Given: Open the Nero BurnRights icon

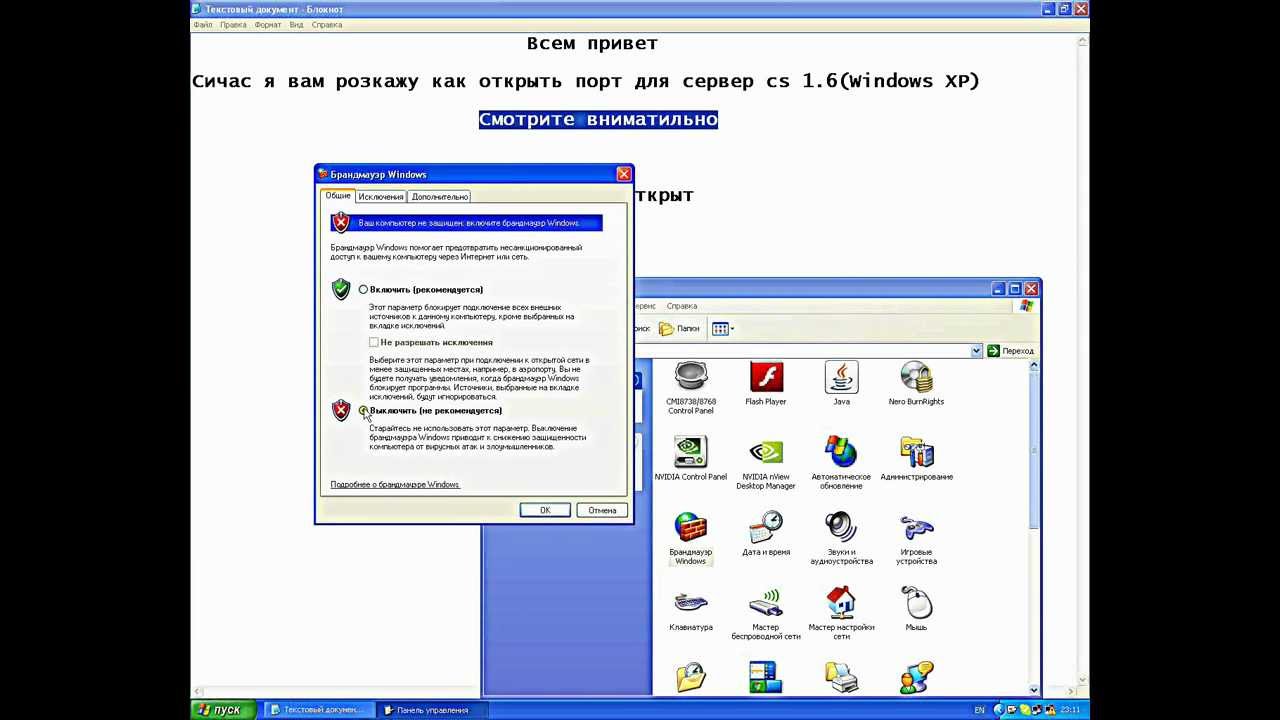Looking at the screenshot, I should 916,384.
